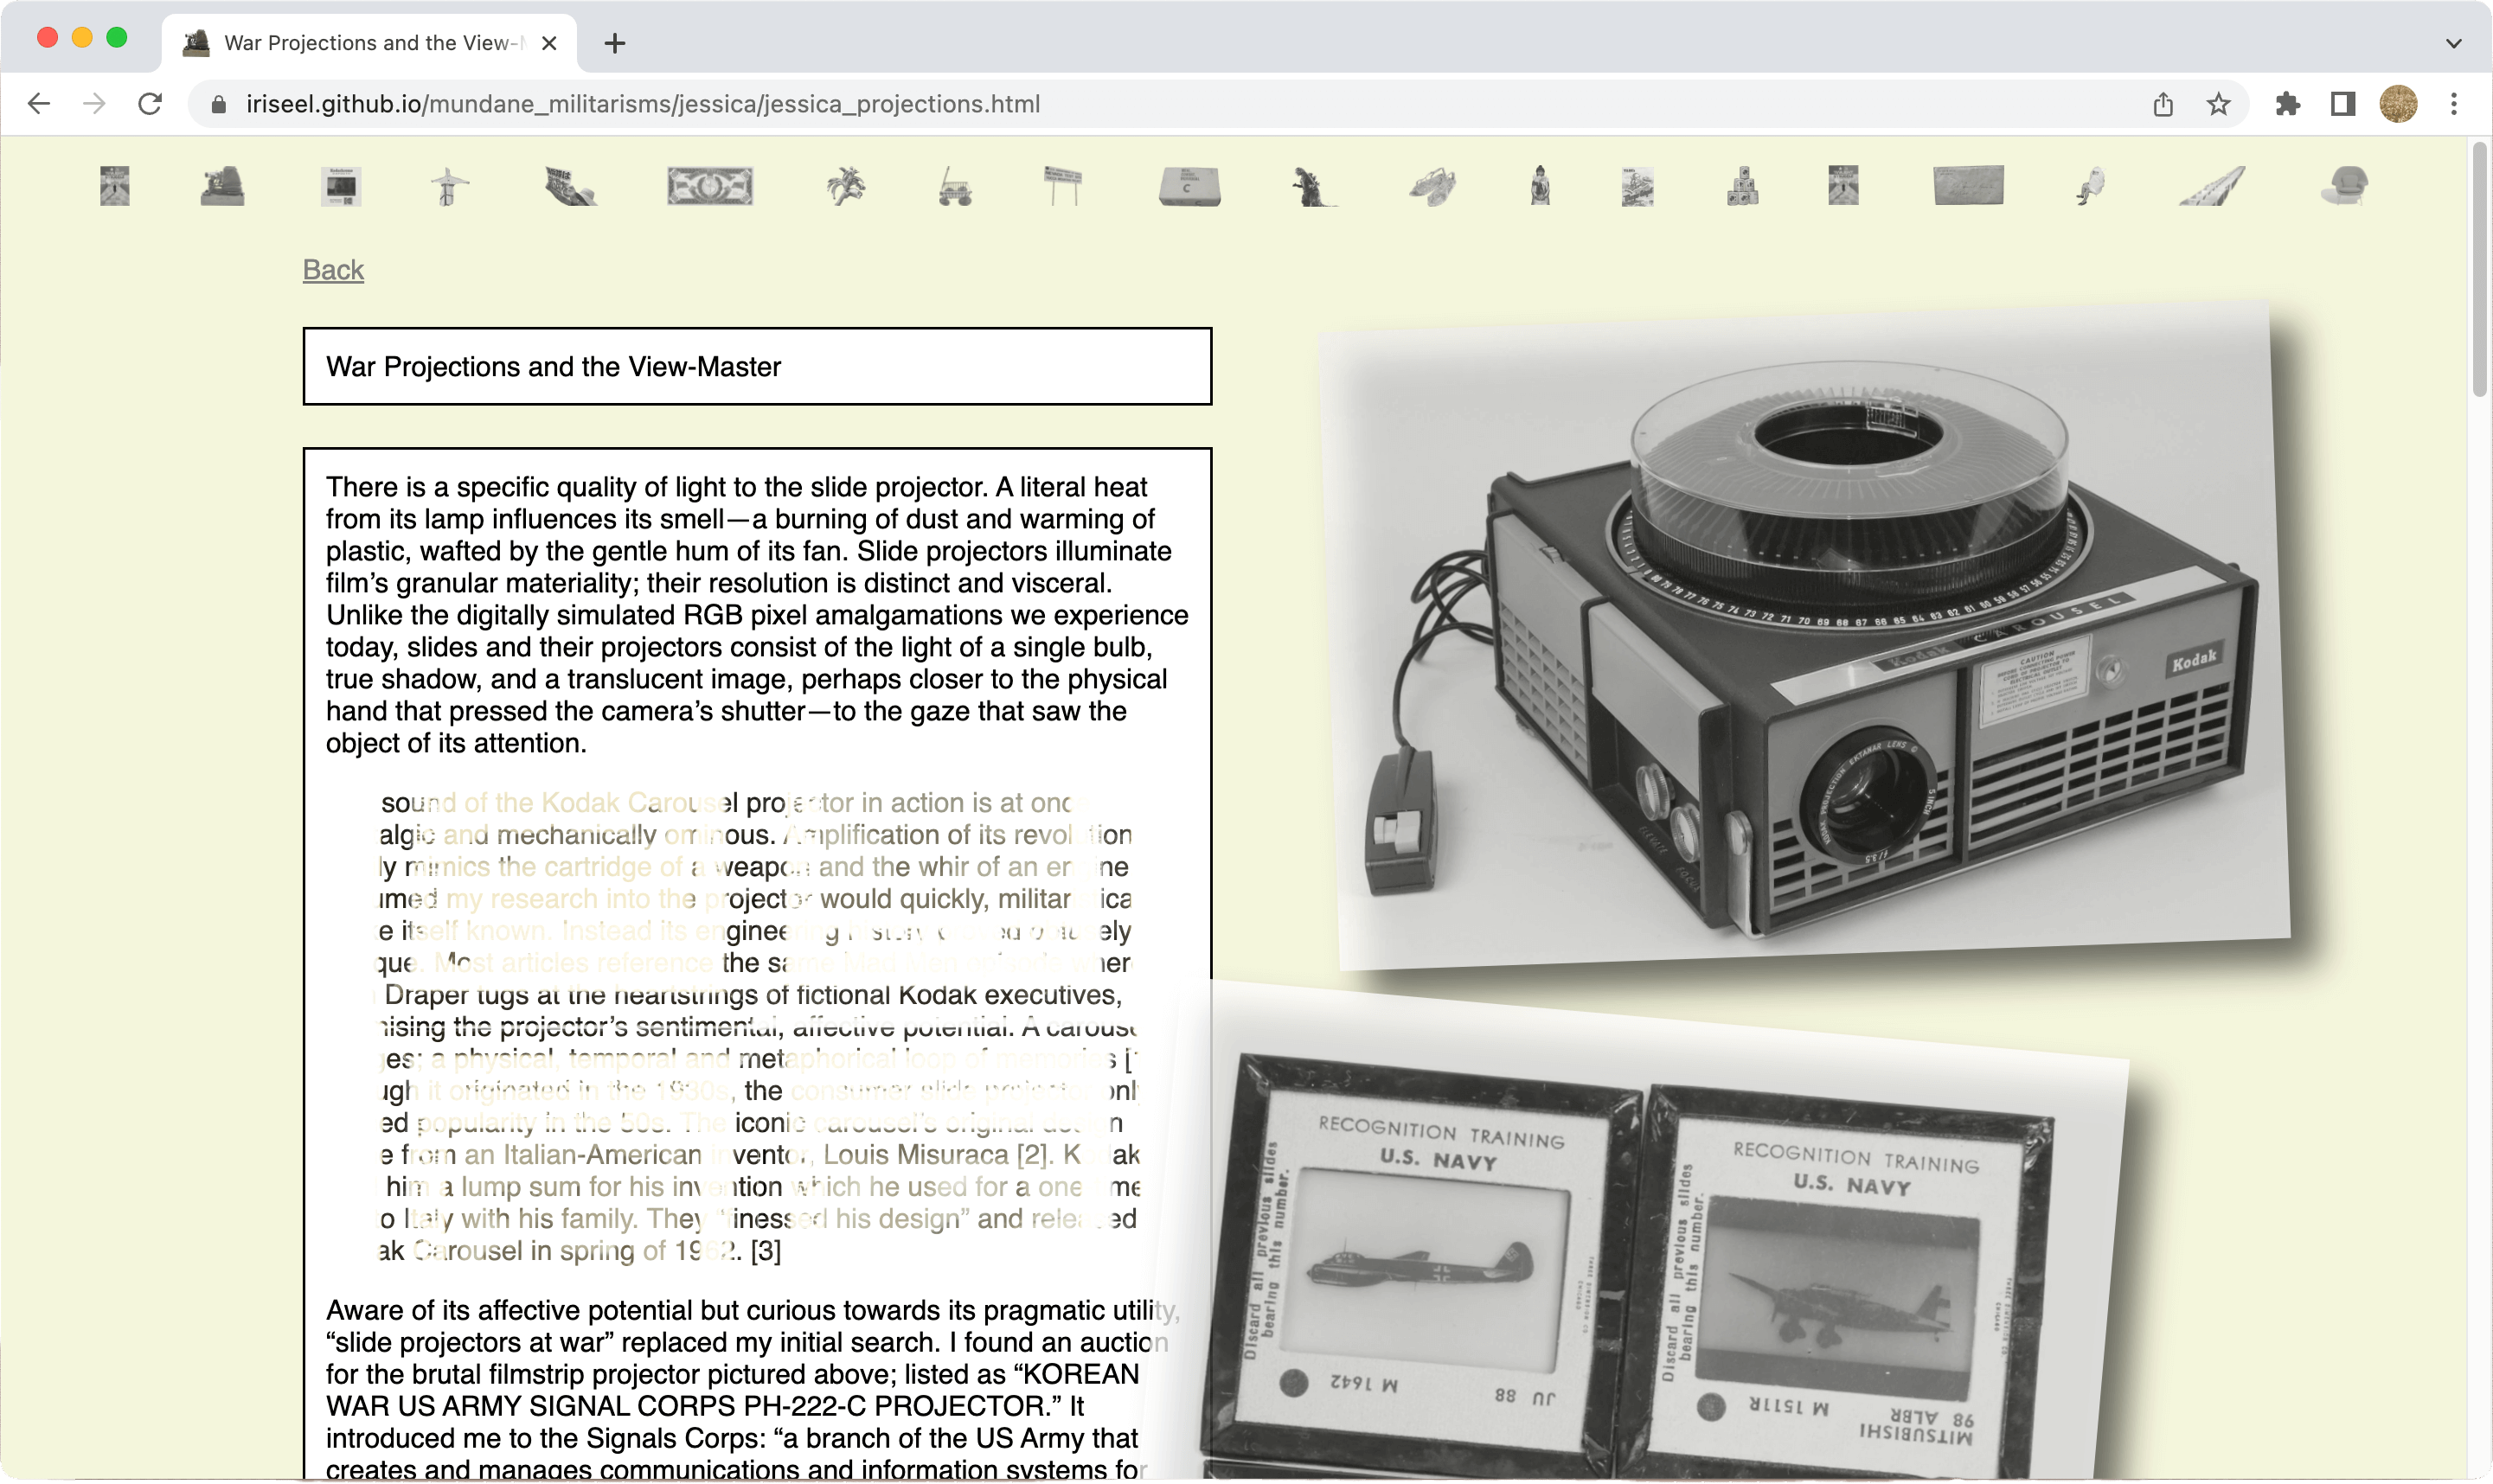
Task: Bookmark this page with the star icon
Action: click(x=2218, y=104)
